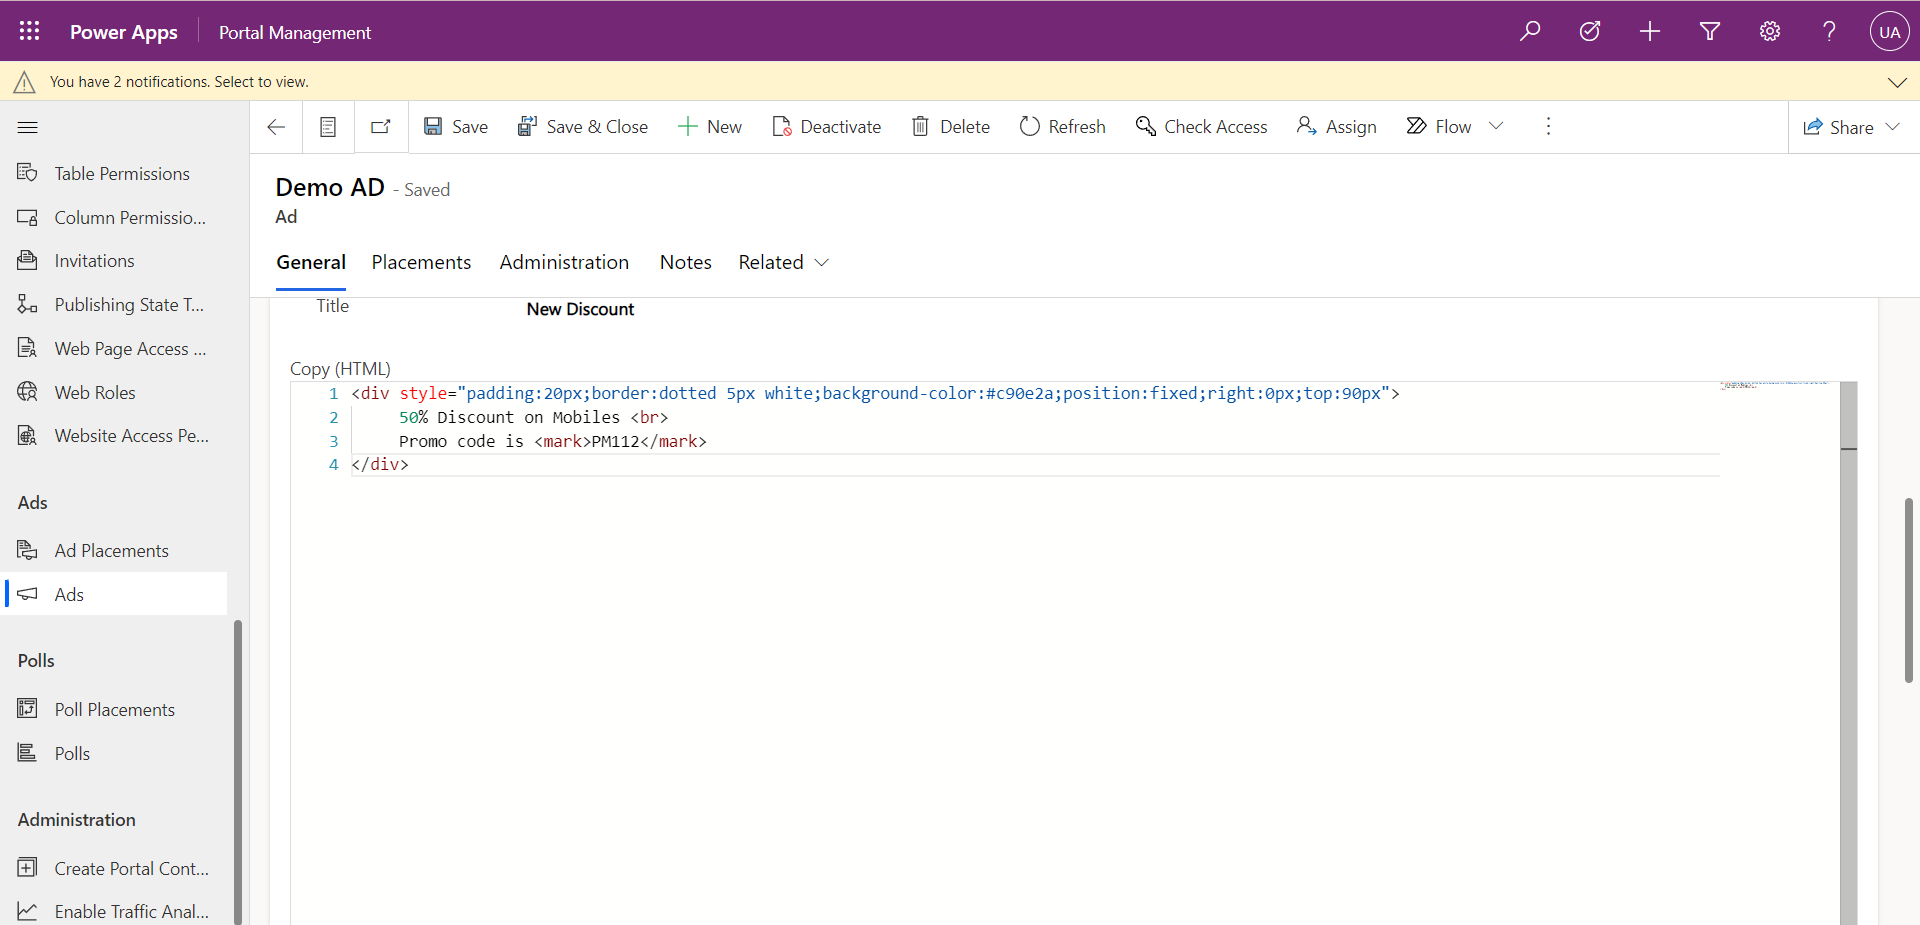
Task: Click Save & Close button
Action: pyautogui.click(x=582, y=127)
